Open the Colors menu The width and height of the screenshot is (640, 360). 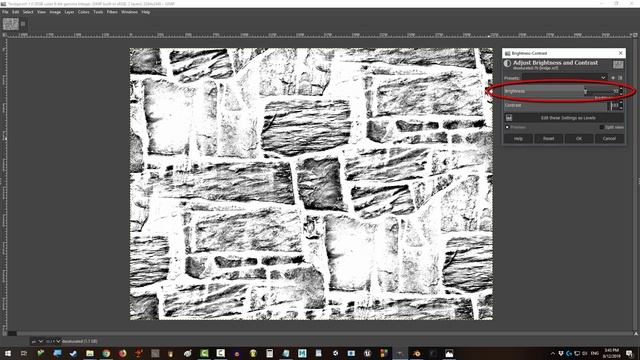(84, 12)
